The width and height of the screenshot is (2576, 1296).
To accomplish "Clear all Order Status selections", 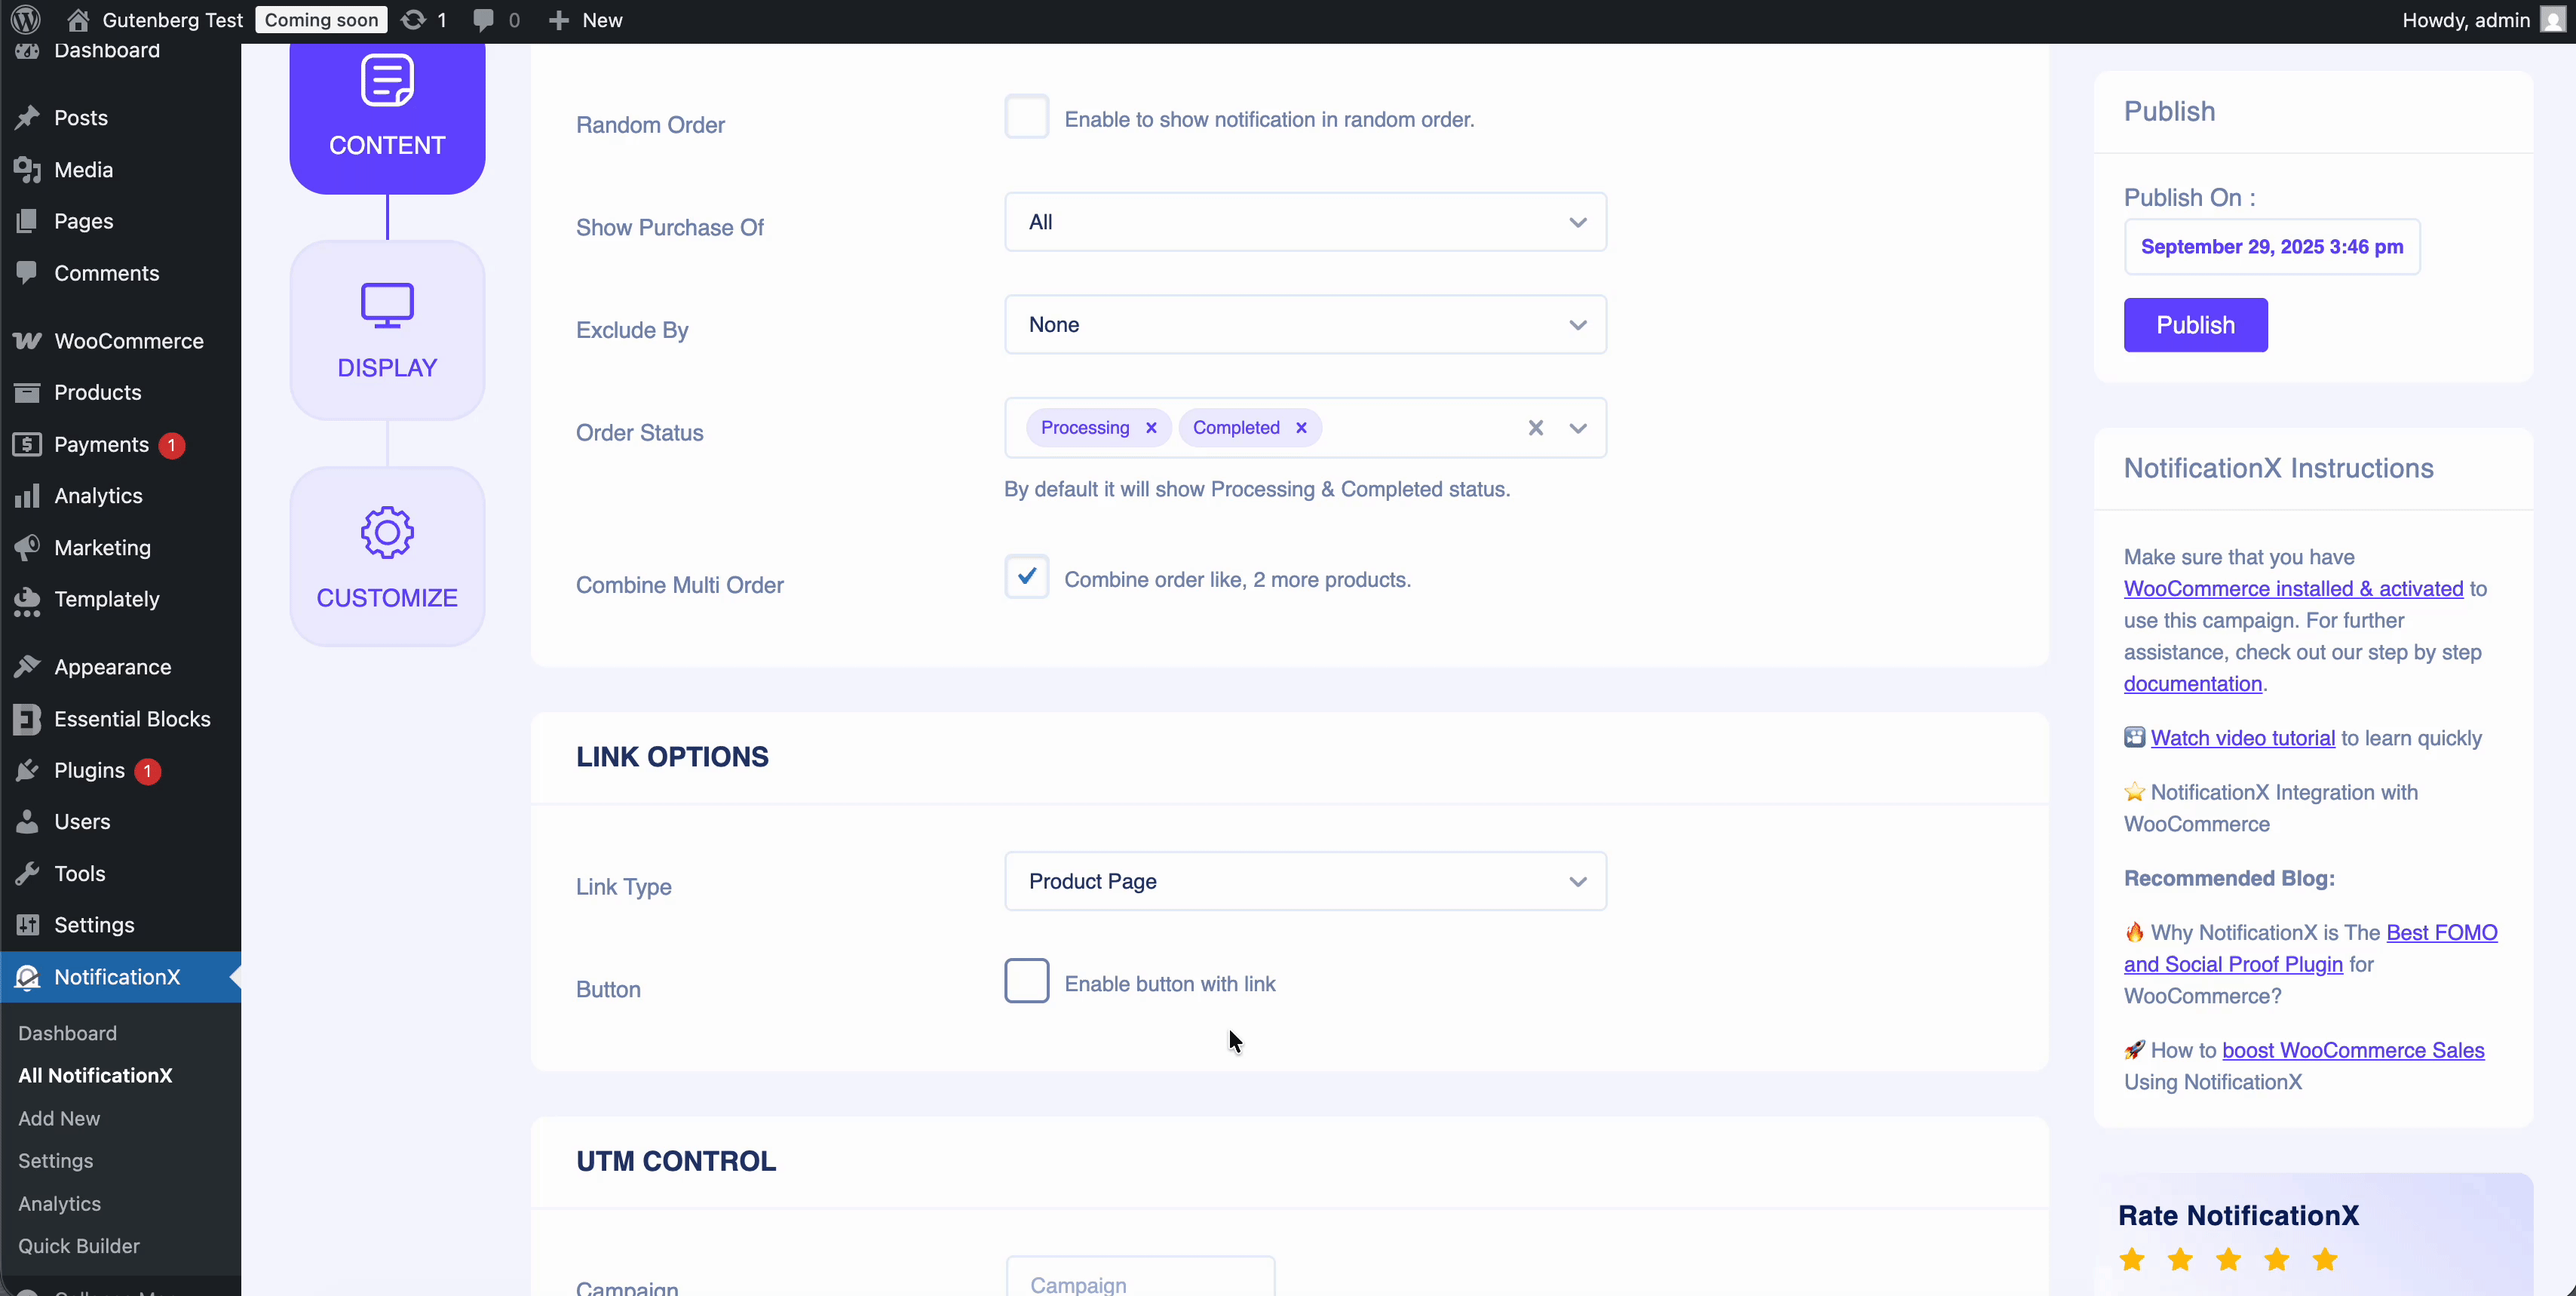I will pos(1535,428).
